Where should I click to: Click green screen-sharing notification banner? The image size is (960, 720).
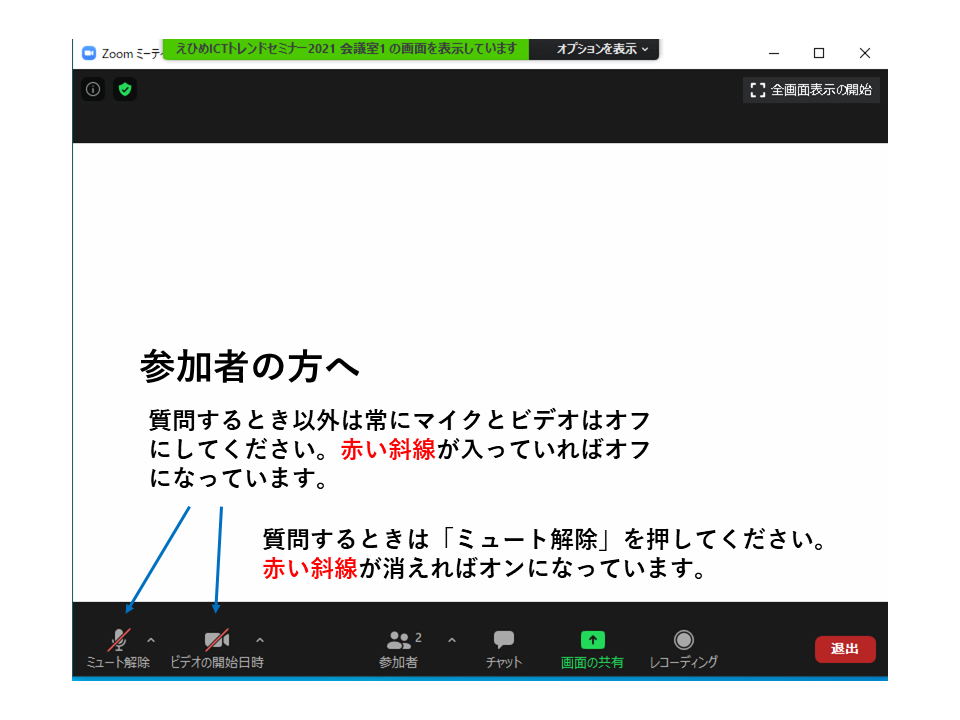coord(346,49)
